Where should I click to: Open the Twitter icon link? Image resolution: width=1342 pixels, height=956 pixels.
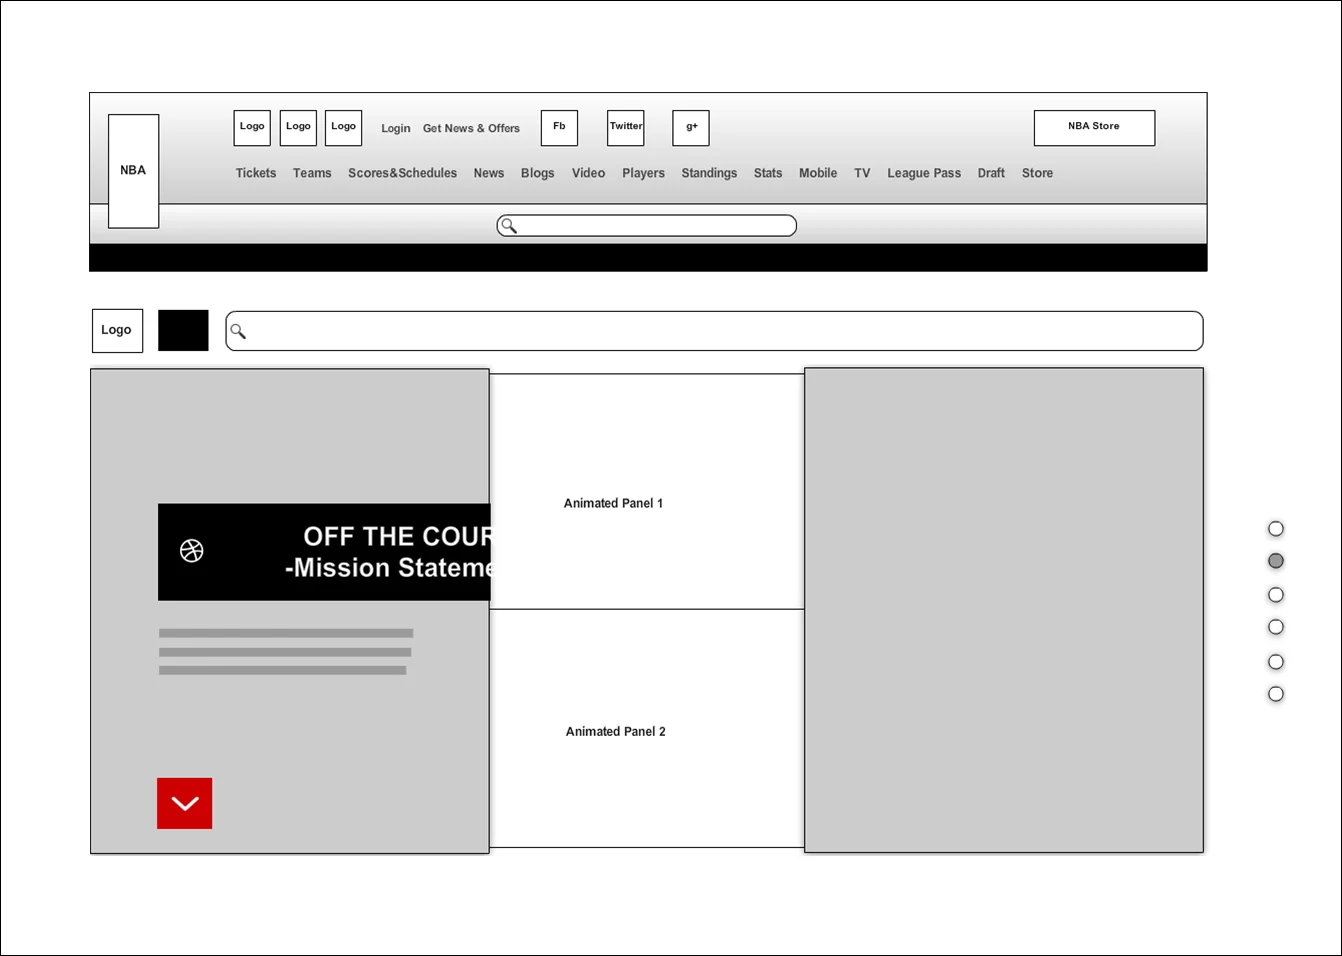(625, 127)
